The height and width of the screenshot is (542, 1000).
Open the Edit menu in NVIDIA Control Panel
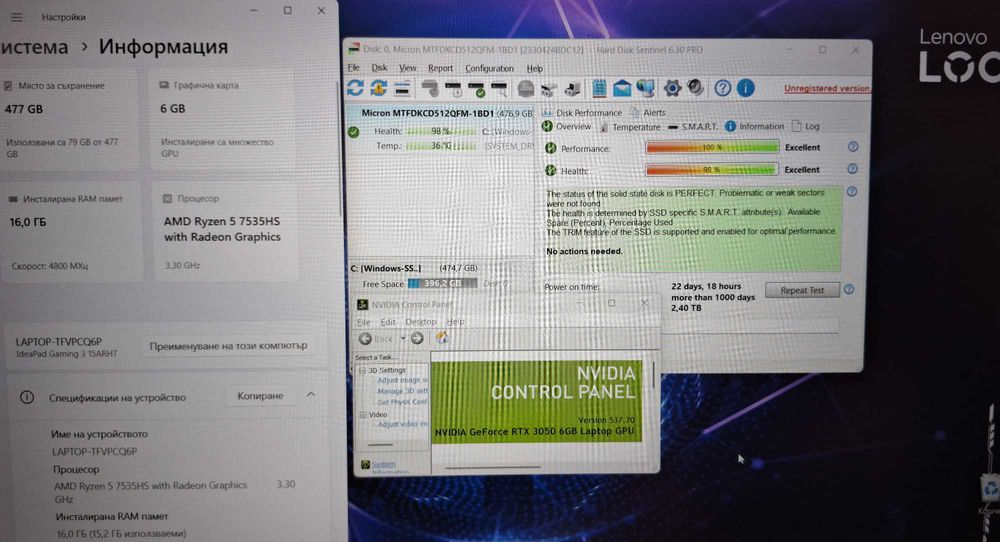tap(388, 322)
